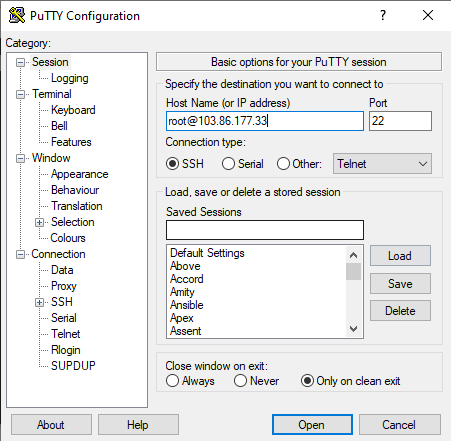Open the Appearance settings category
Viewport: 451px width, 441px height.
click(79, 174)
